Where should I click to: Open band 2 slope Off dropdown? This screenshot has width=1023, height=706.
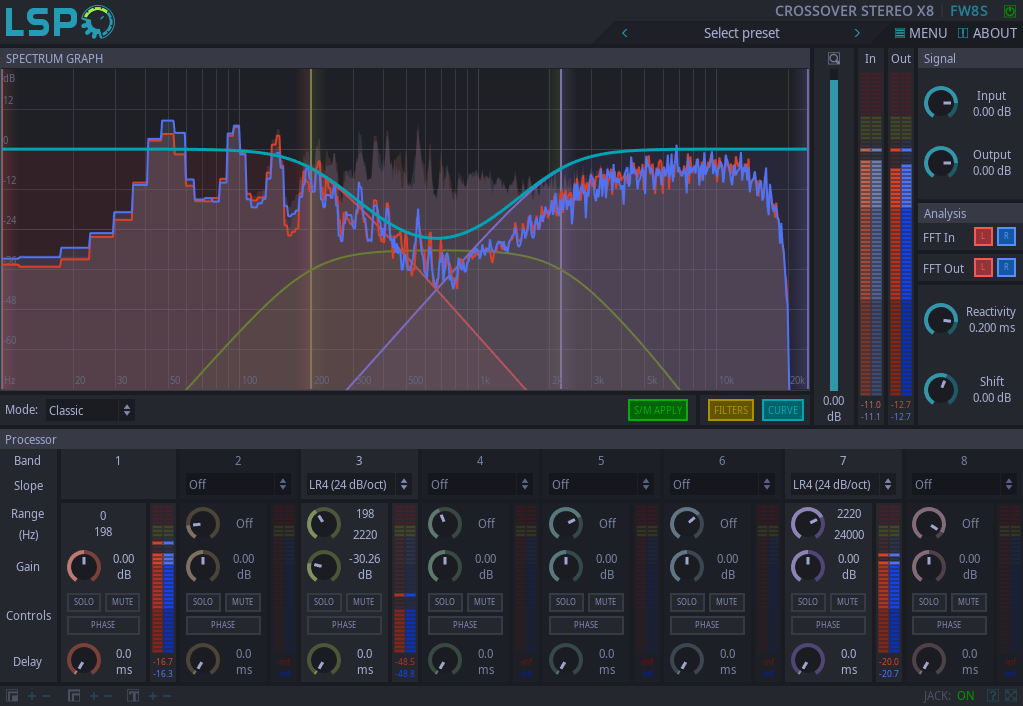238,484
